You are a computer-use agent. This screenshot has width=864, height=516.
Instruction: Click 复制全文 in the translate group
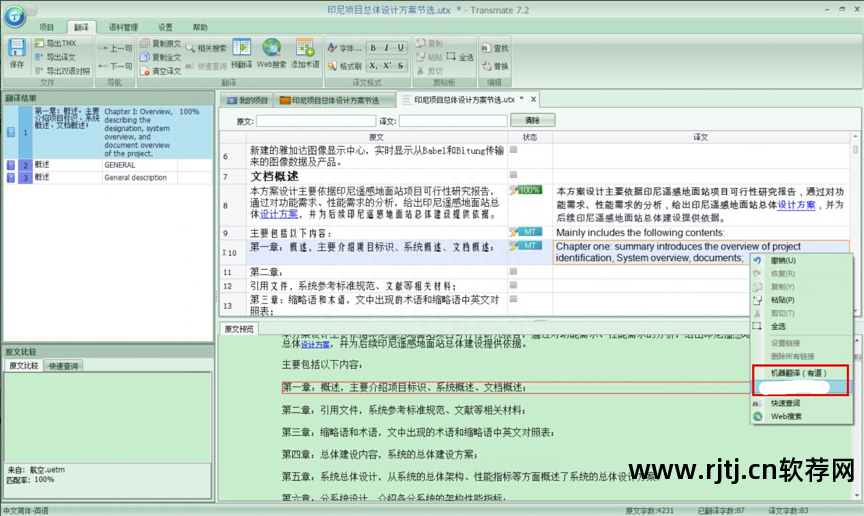[x=160, y=57]
